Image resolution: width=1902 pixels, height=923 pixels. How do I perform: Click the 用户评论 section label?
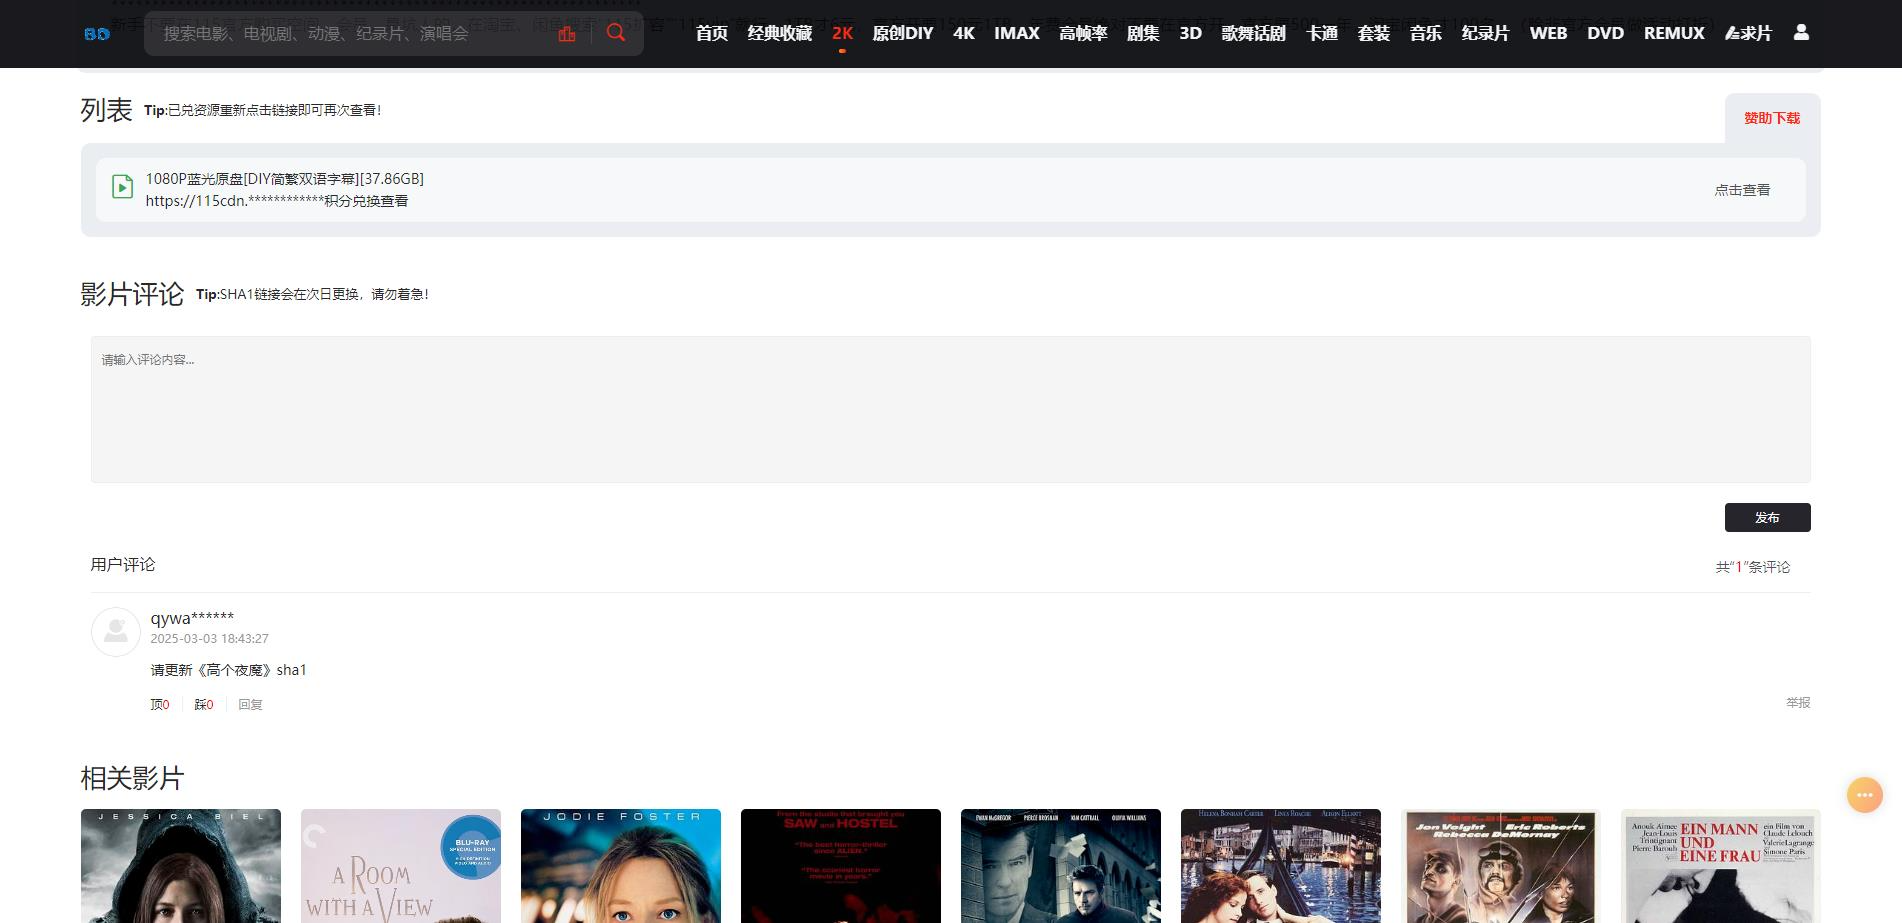(123, 564)
